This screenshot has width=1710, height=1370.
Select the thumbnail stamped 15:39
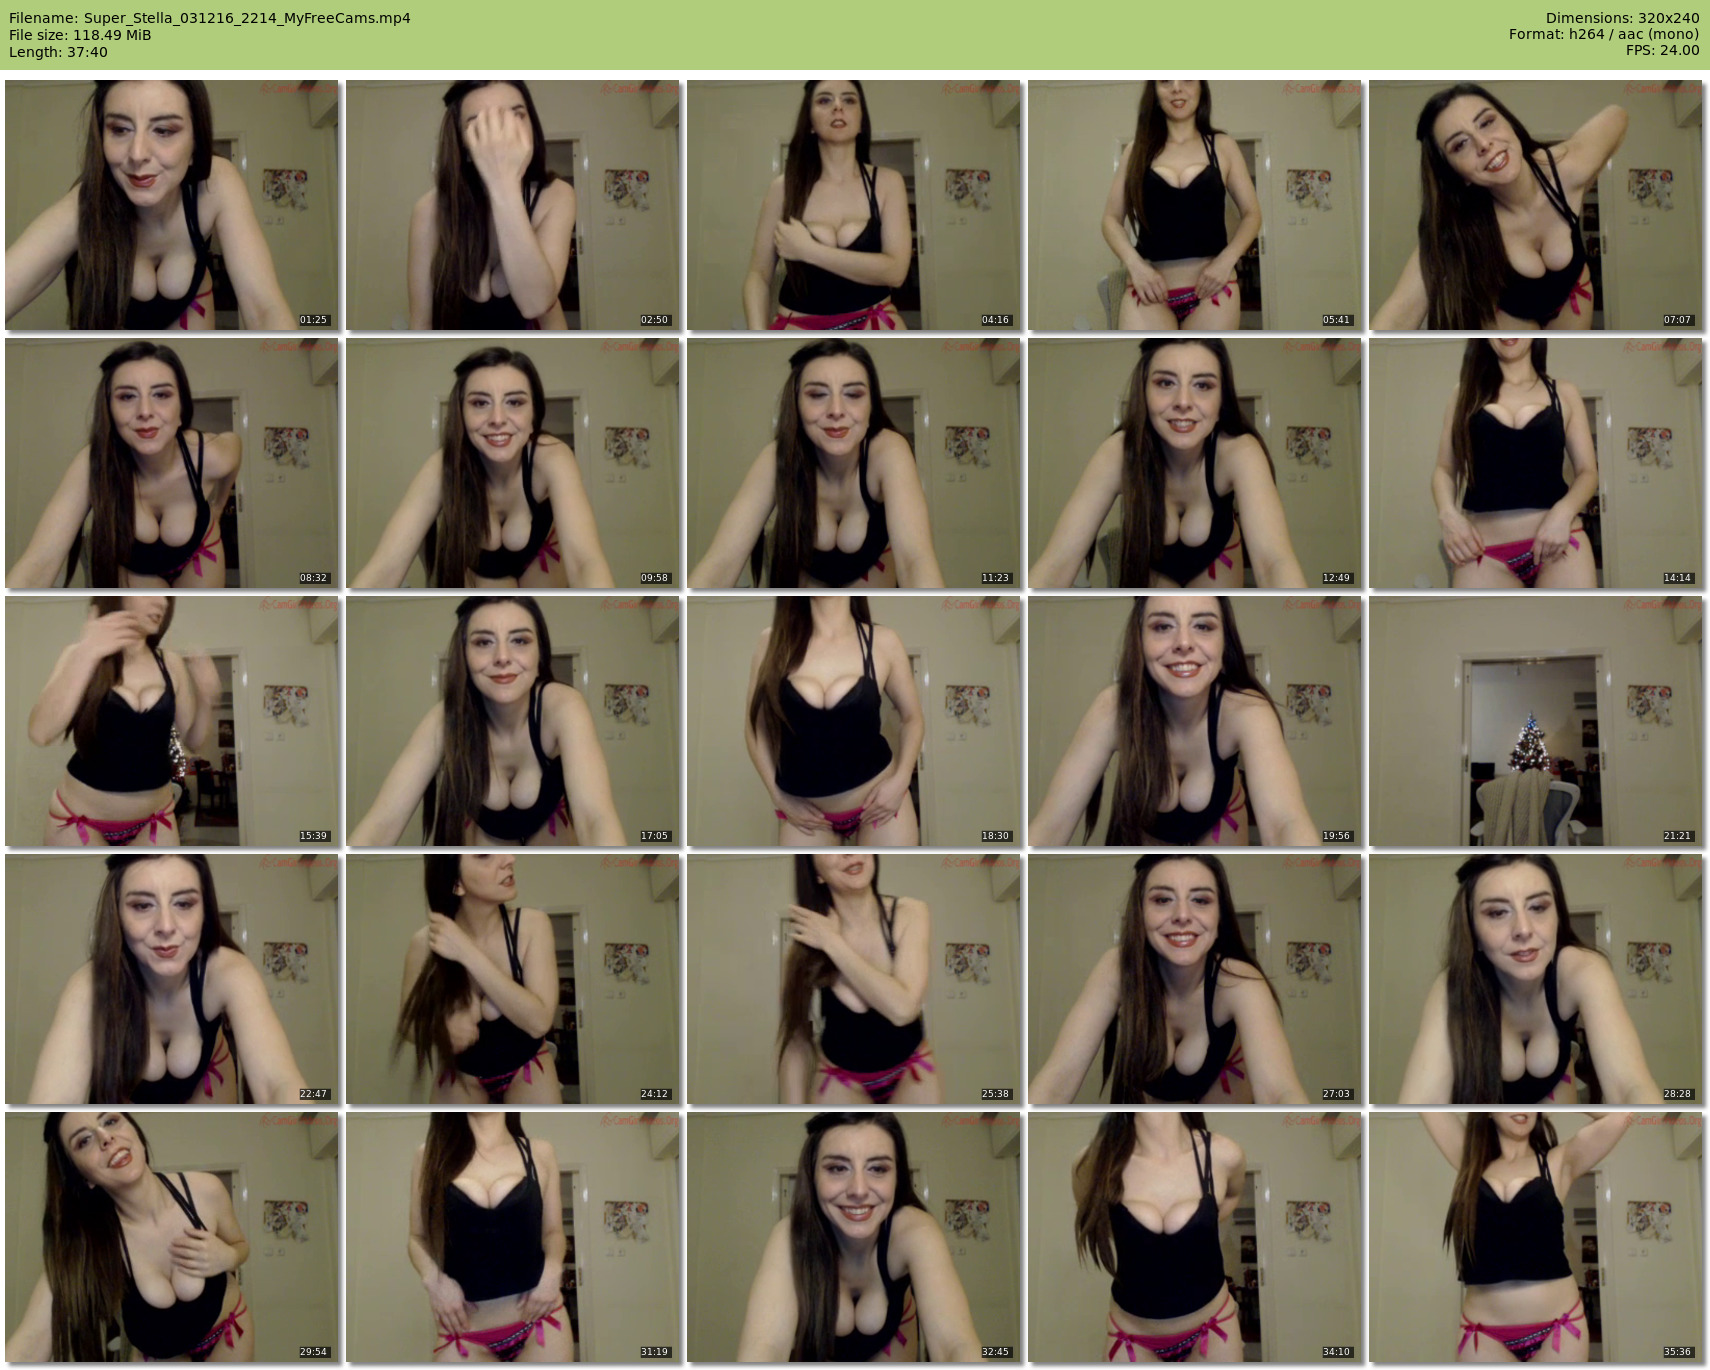[x=172, y=721]
